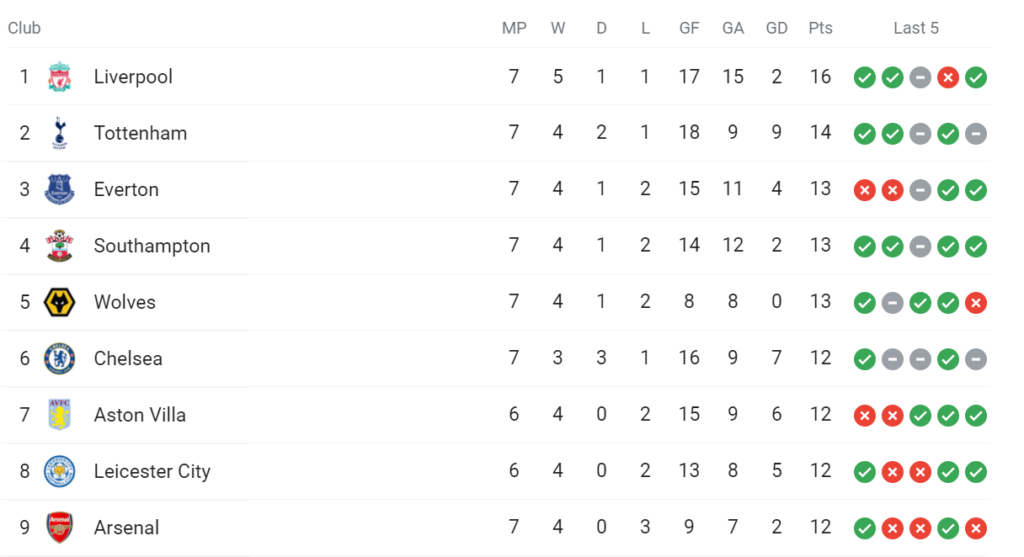The width and height of the screenshot is (1024, 557).
Task: Click the Liverpool club crest
Action: [x=59, y=77]
